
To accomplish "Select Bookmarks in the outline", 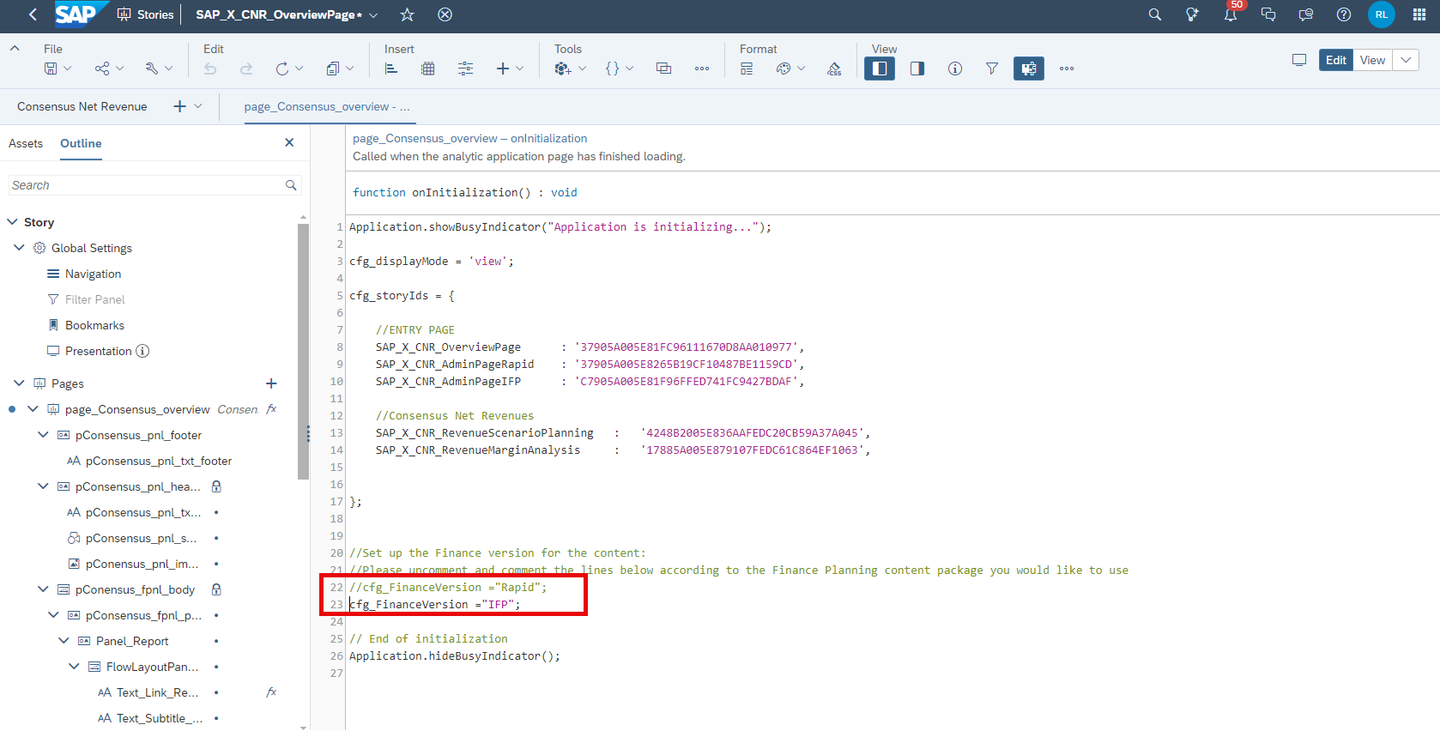I will 95,325.
